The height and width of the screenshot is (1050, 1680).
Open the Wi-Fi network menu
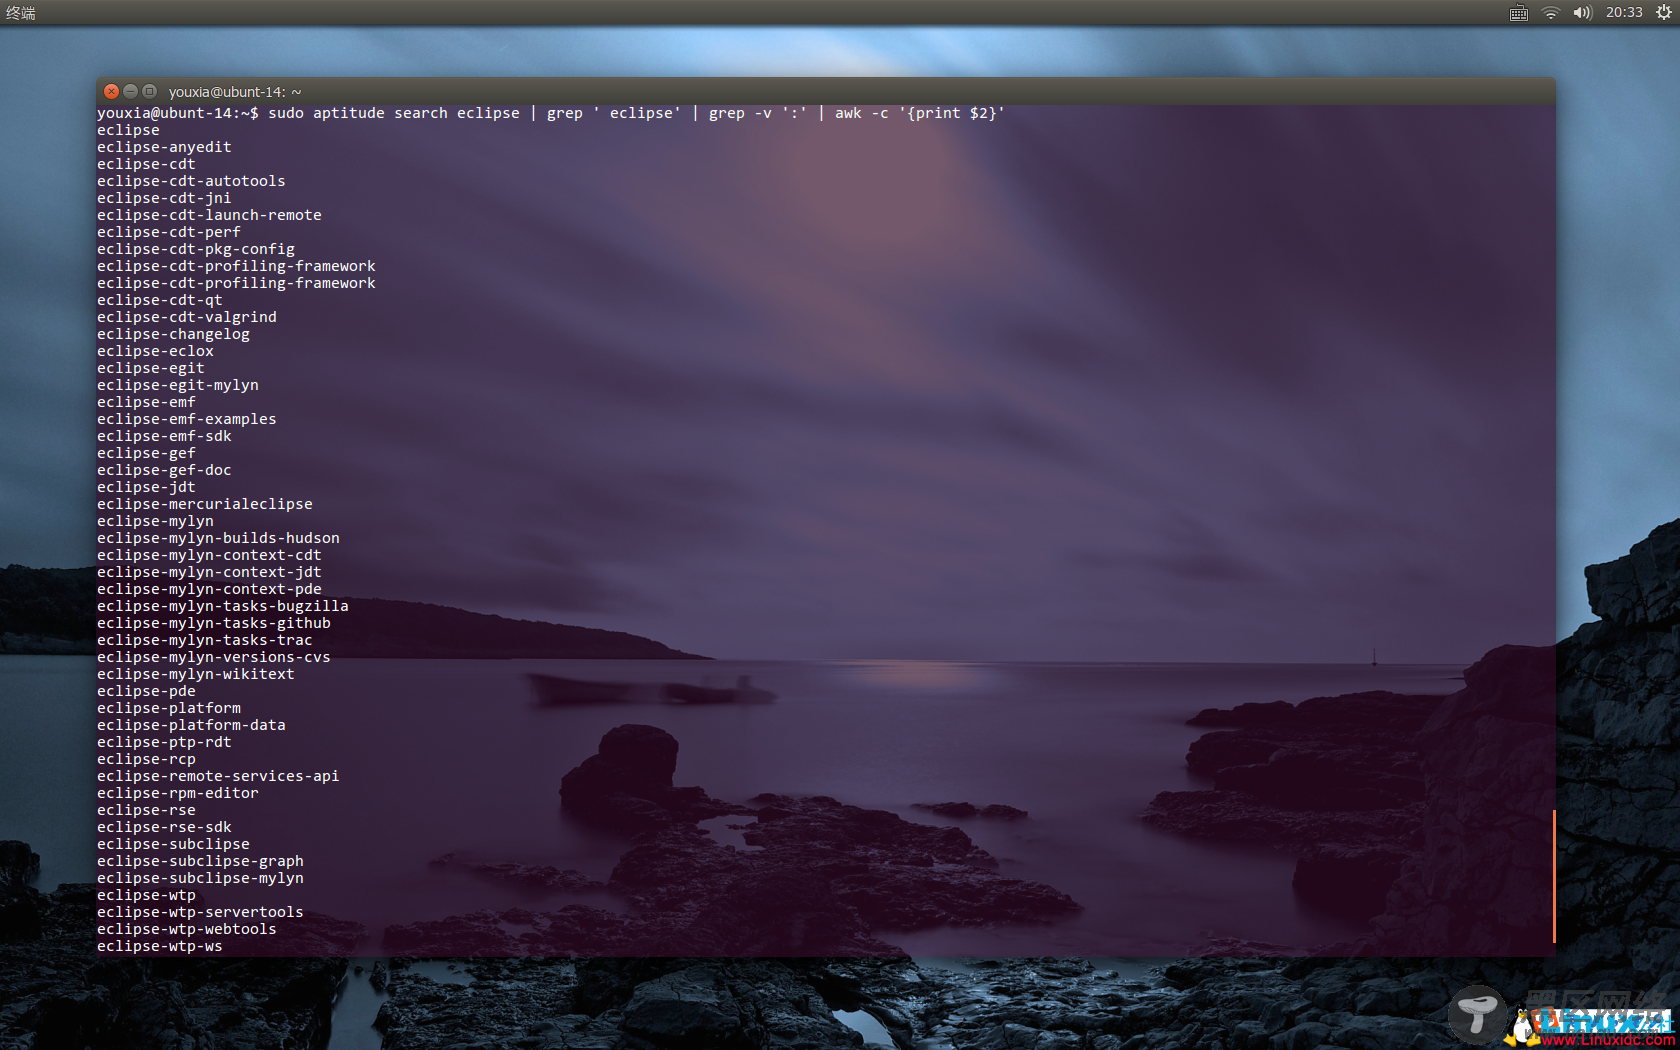[1550, 13]
